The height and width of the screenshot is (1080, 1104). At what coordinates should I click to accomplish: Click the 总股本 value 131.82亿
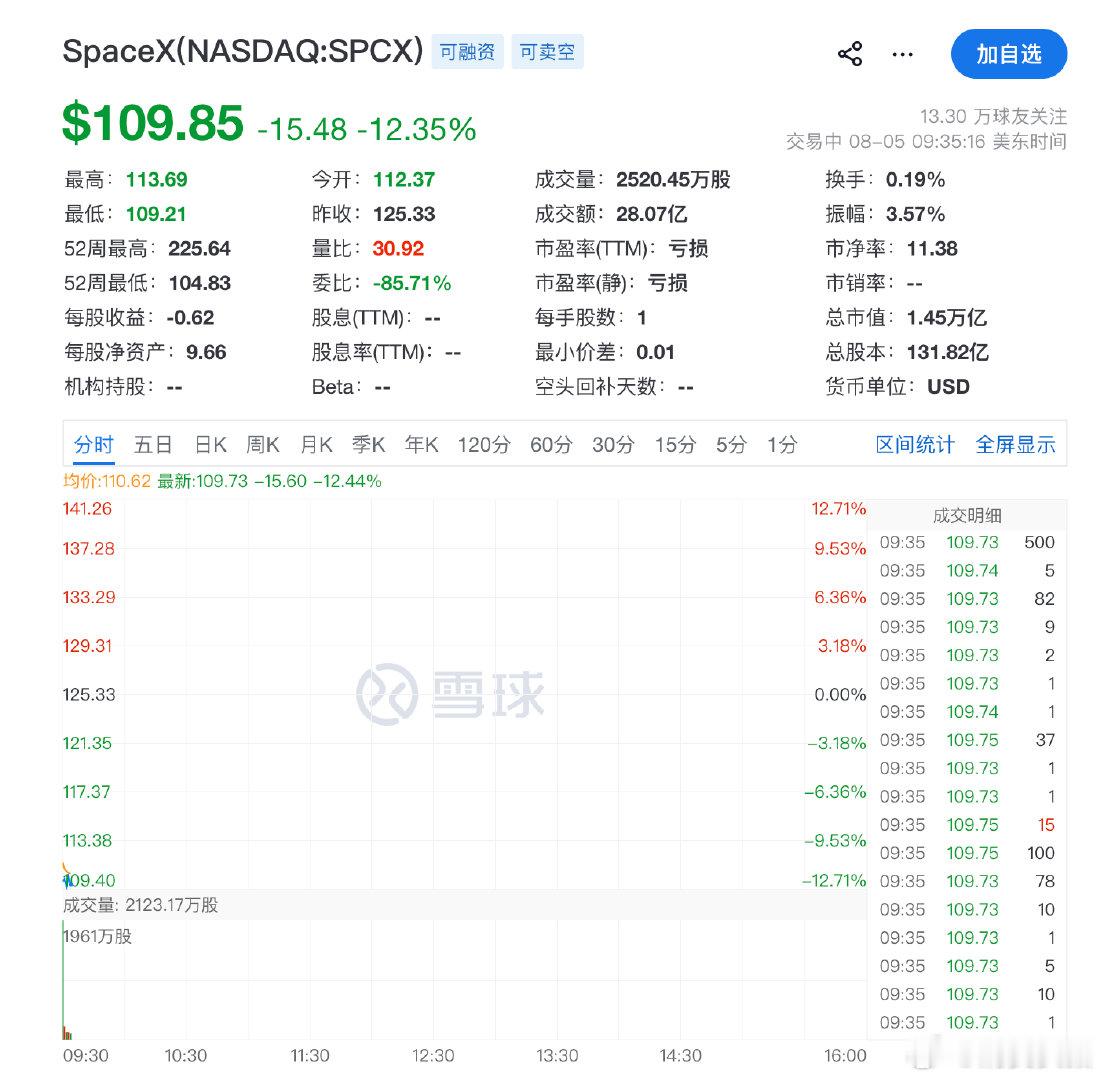point(948,352)
